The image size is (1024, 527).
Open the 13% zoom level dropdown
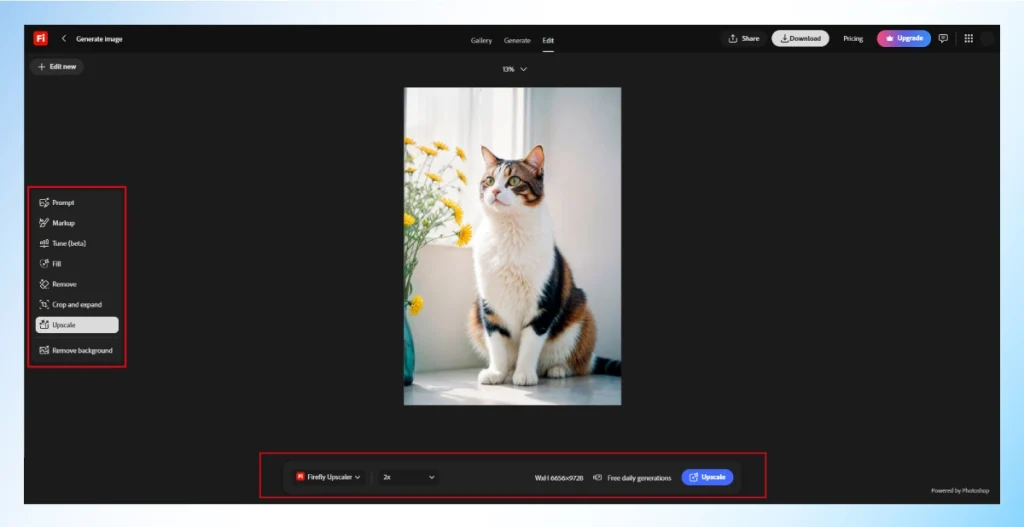(x=514, y=69)
